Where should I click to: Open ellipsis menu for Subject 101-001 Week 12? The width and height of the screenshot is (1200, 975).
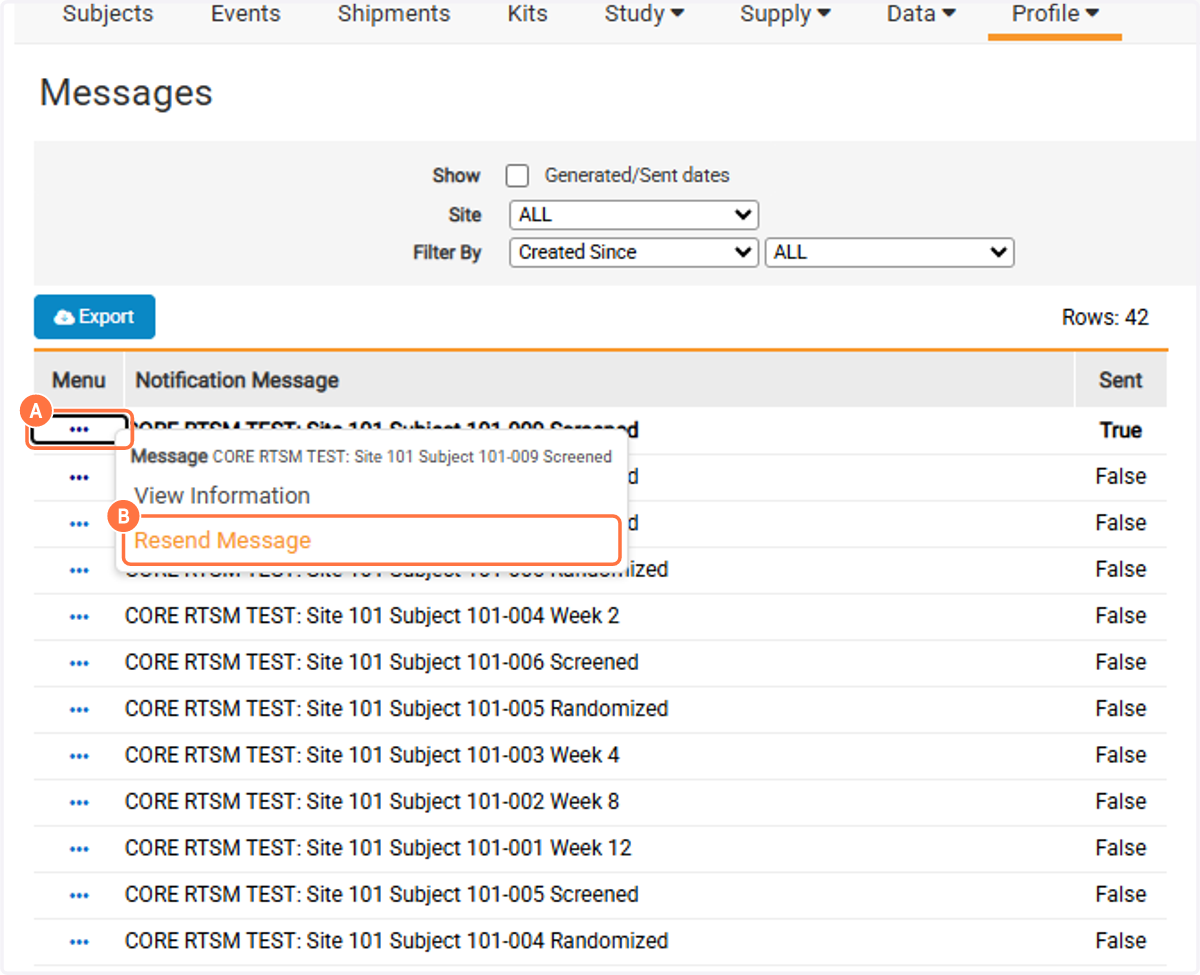(x=79, y=849)
